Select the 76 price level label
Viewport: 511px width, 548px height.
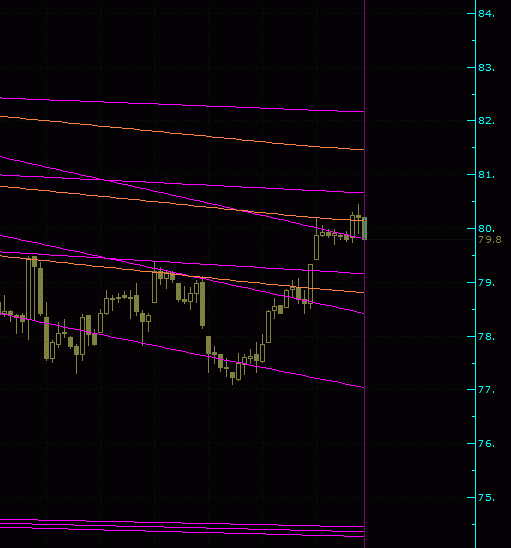(x=487, y=444)
